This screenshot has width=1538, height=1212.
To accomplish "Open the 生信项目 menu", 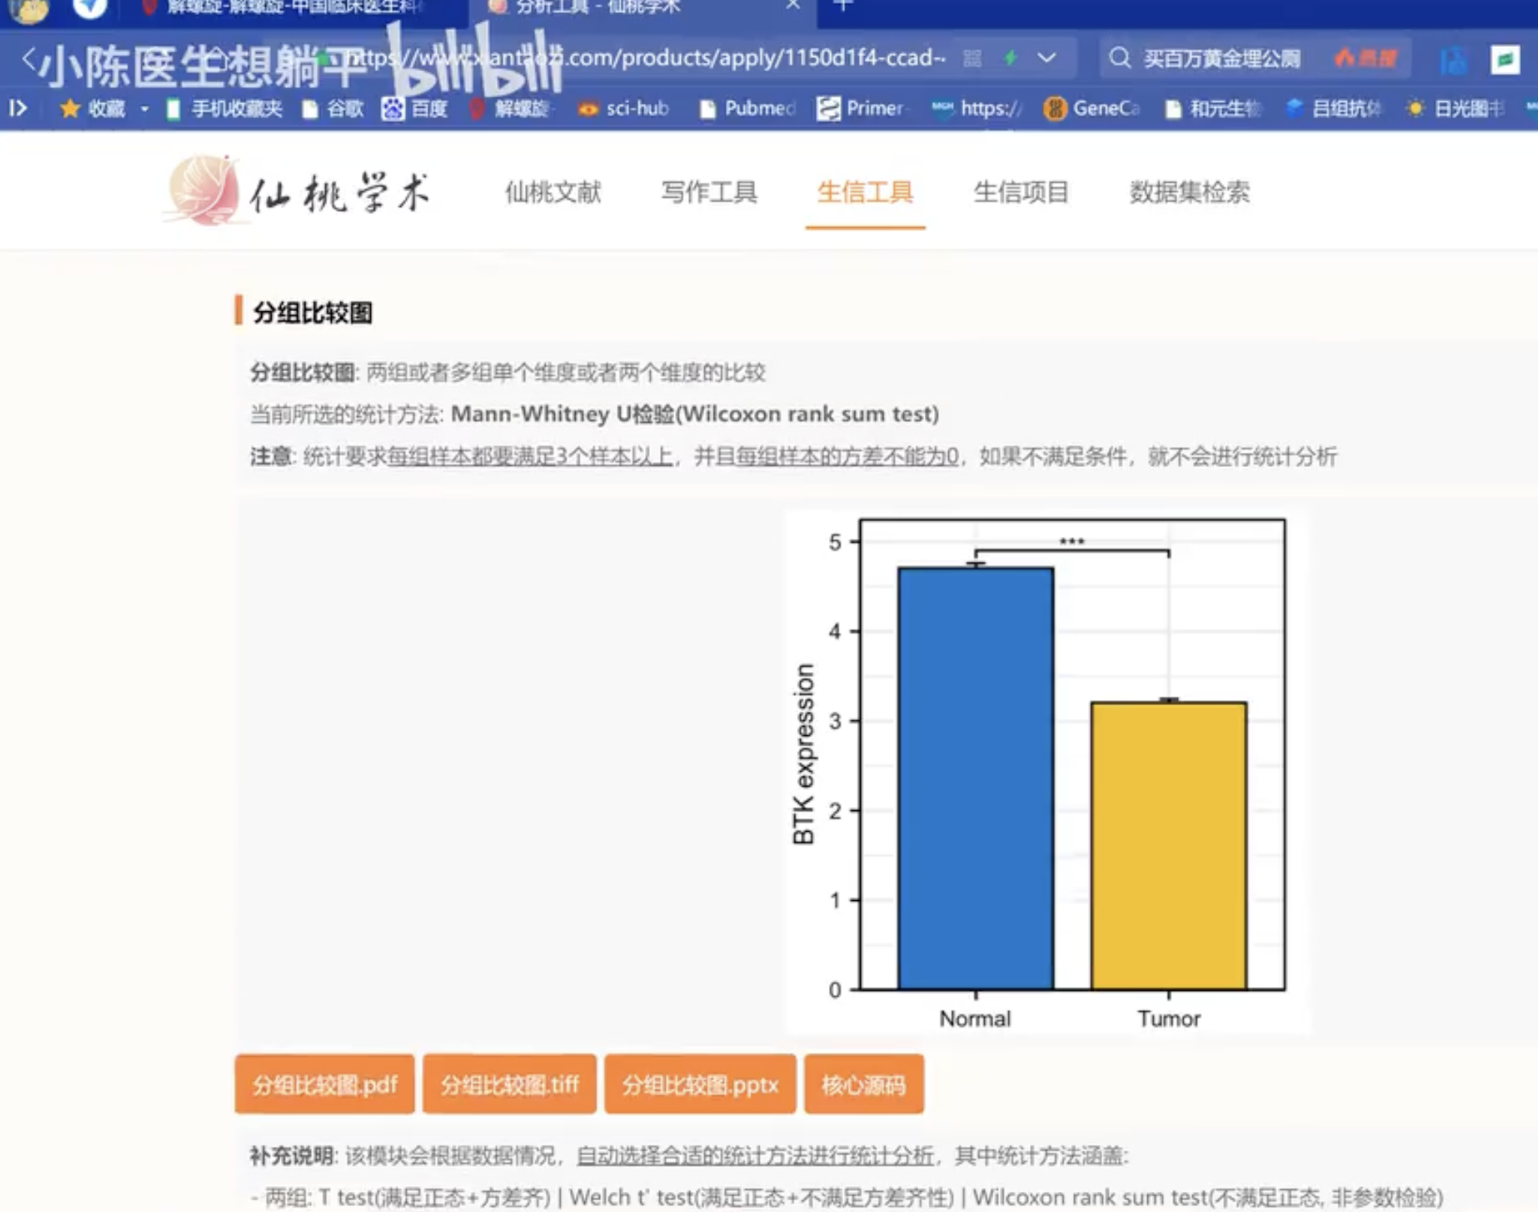I will coord(1021,192).
